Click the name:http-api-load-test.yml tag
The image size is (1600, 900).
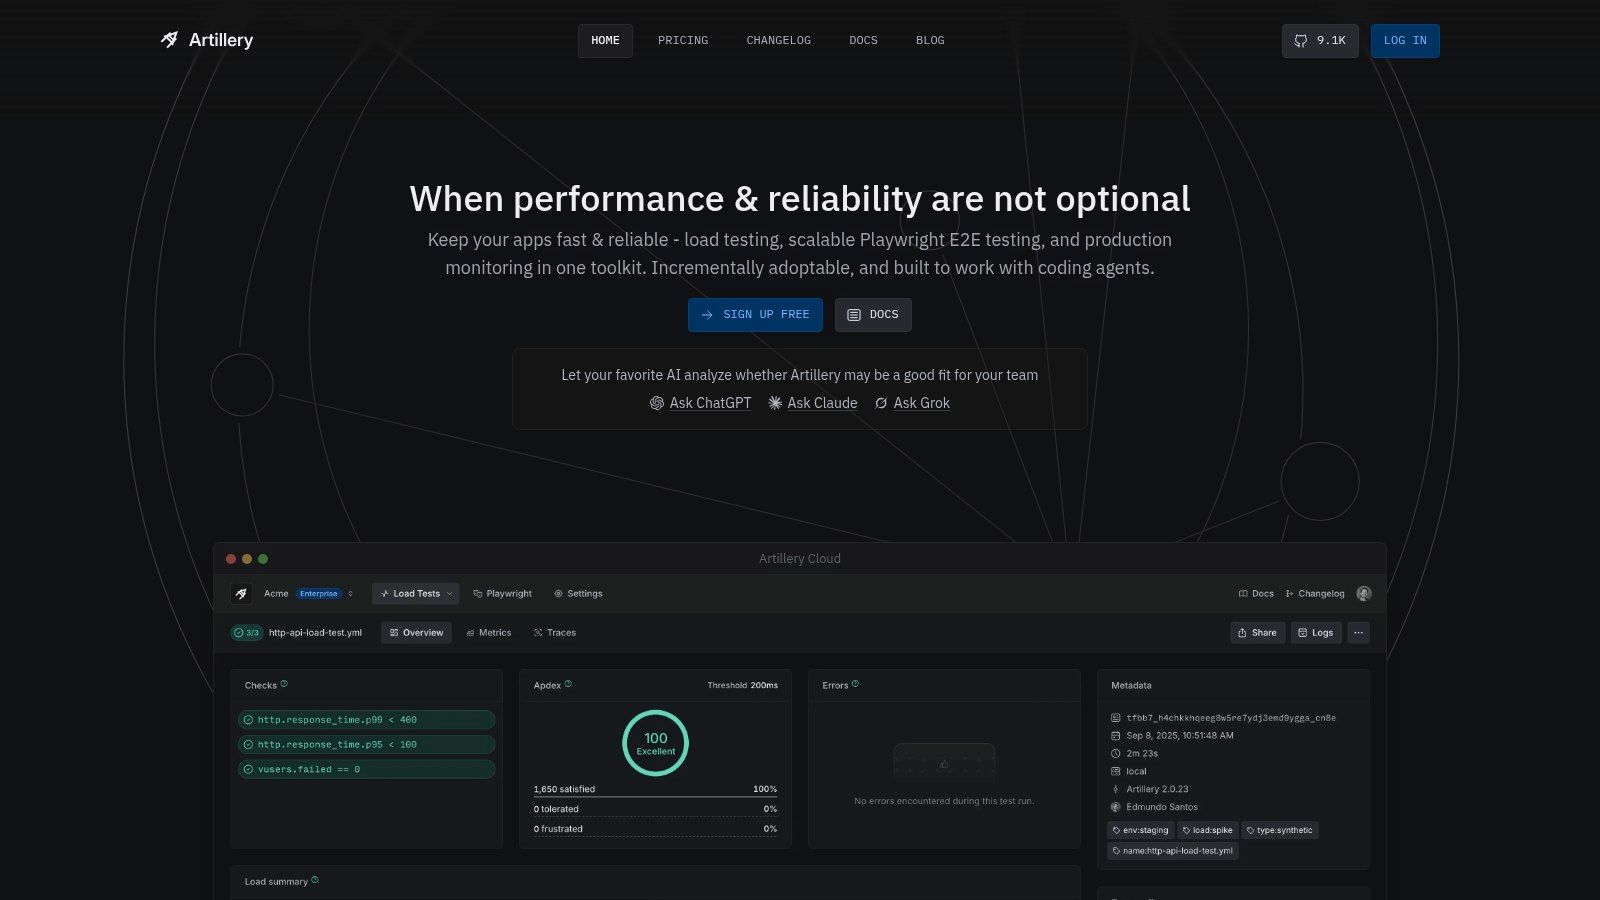[x=1173, y=851]
